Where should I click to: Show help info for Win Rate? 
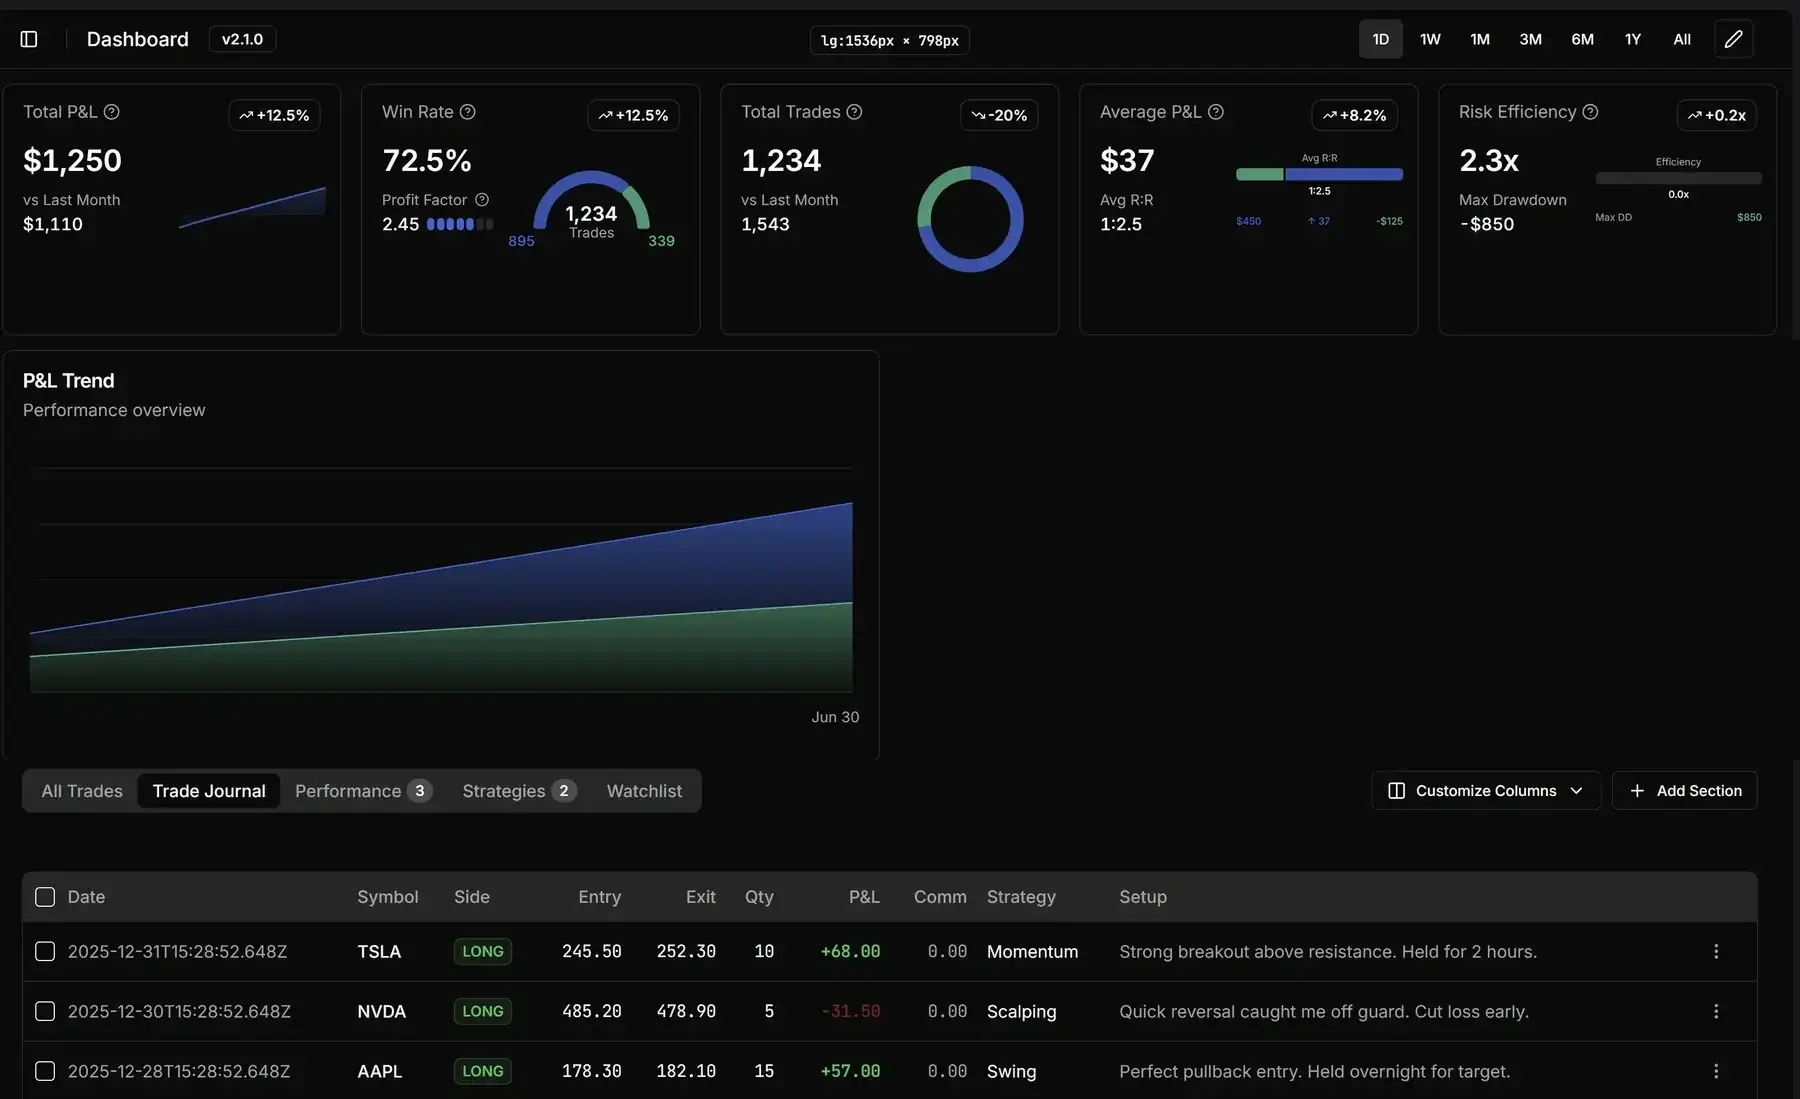point(467,112)
